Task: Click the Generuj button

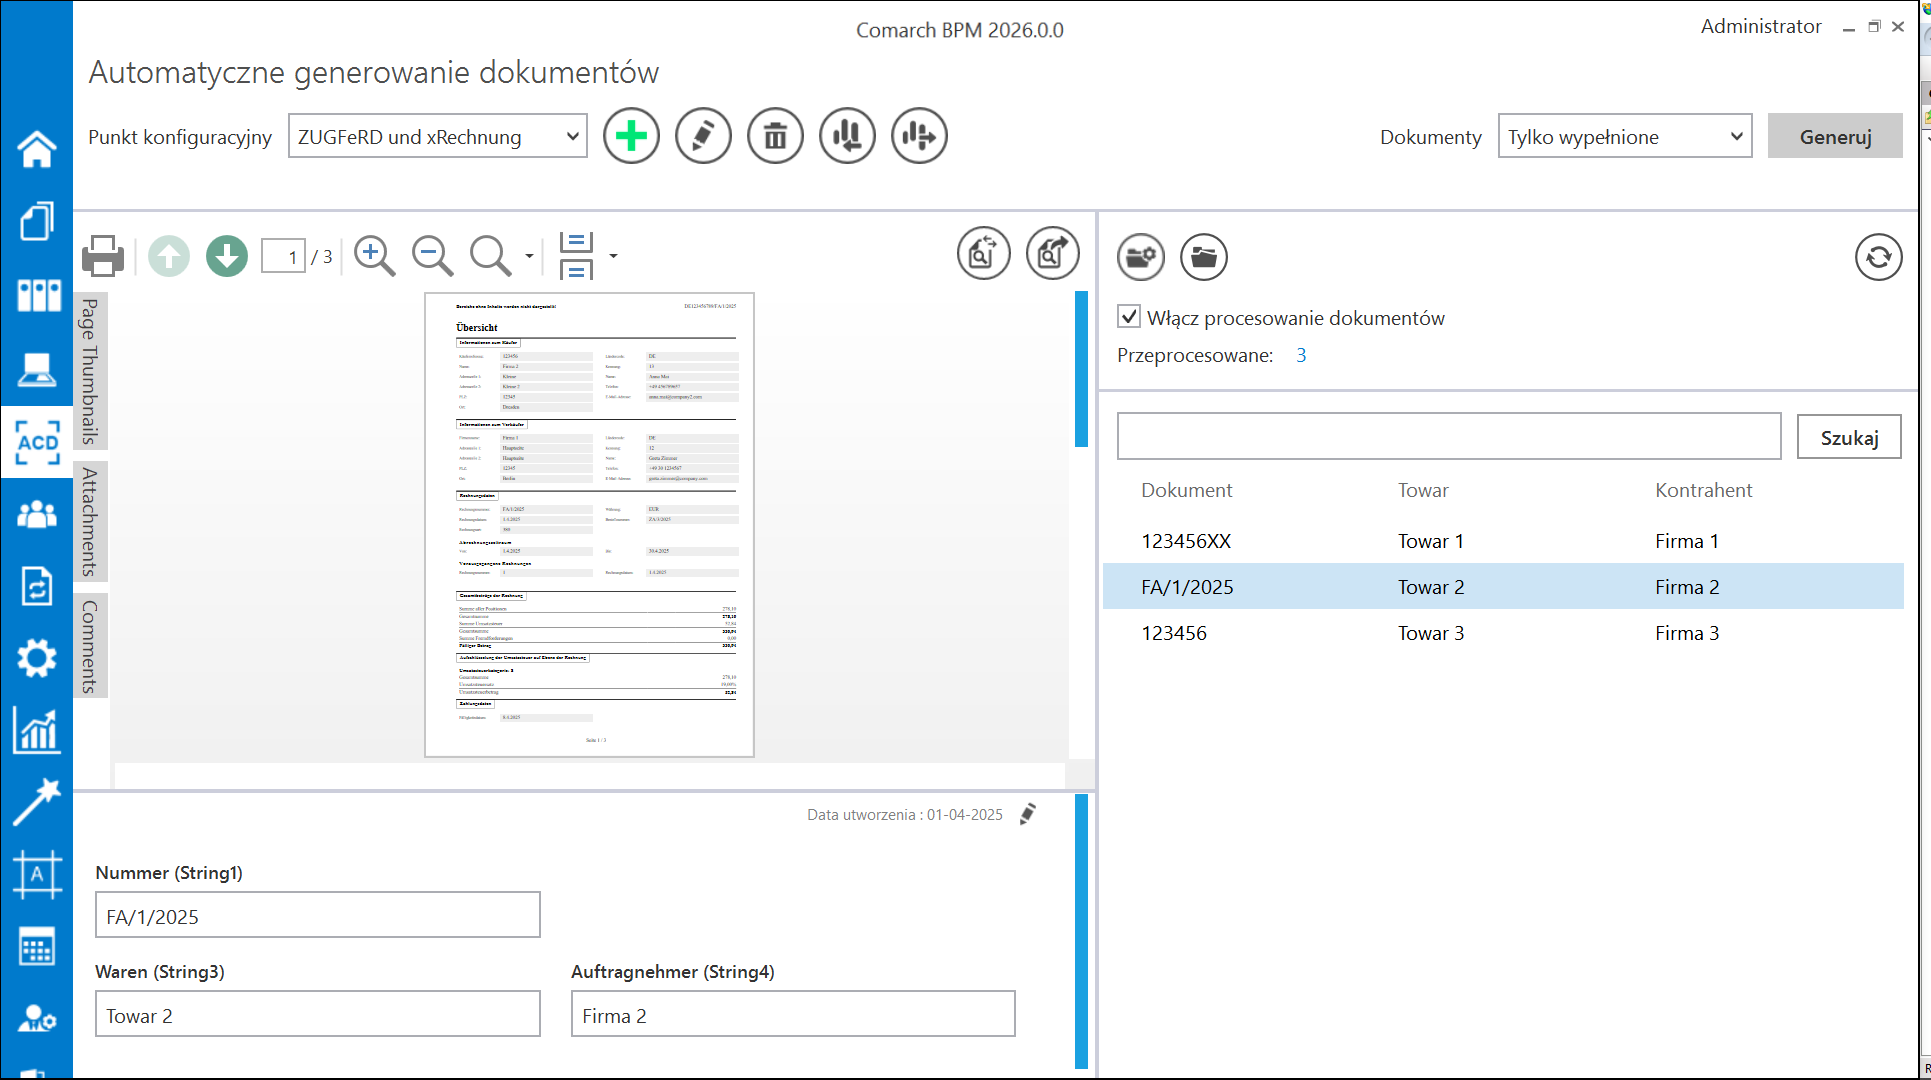Action: pos(1835,136)
